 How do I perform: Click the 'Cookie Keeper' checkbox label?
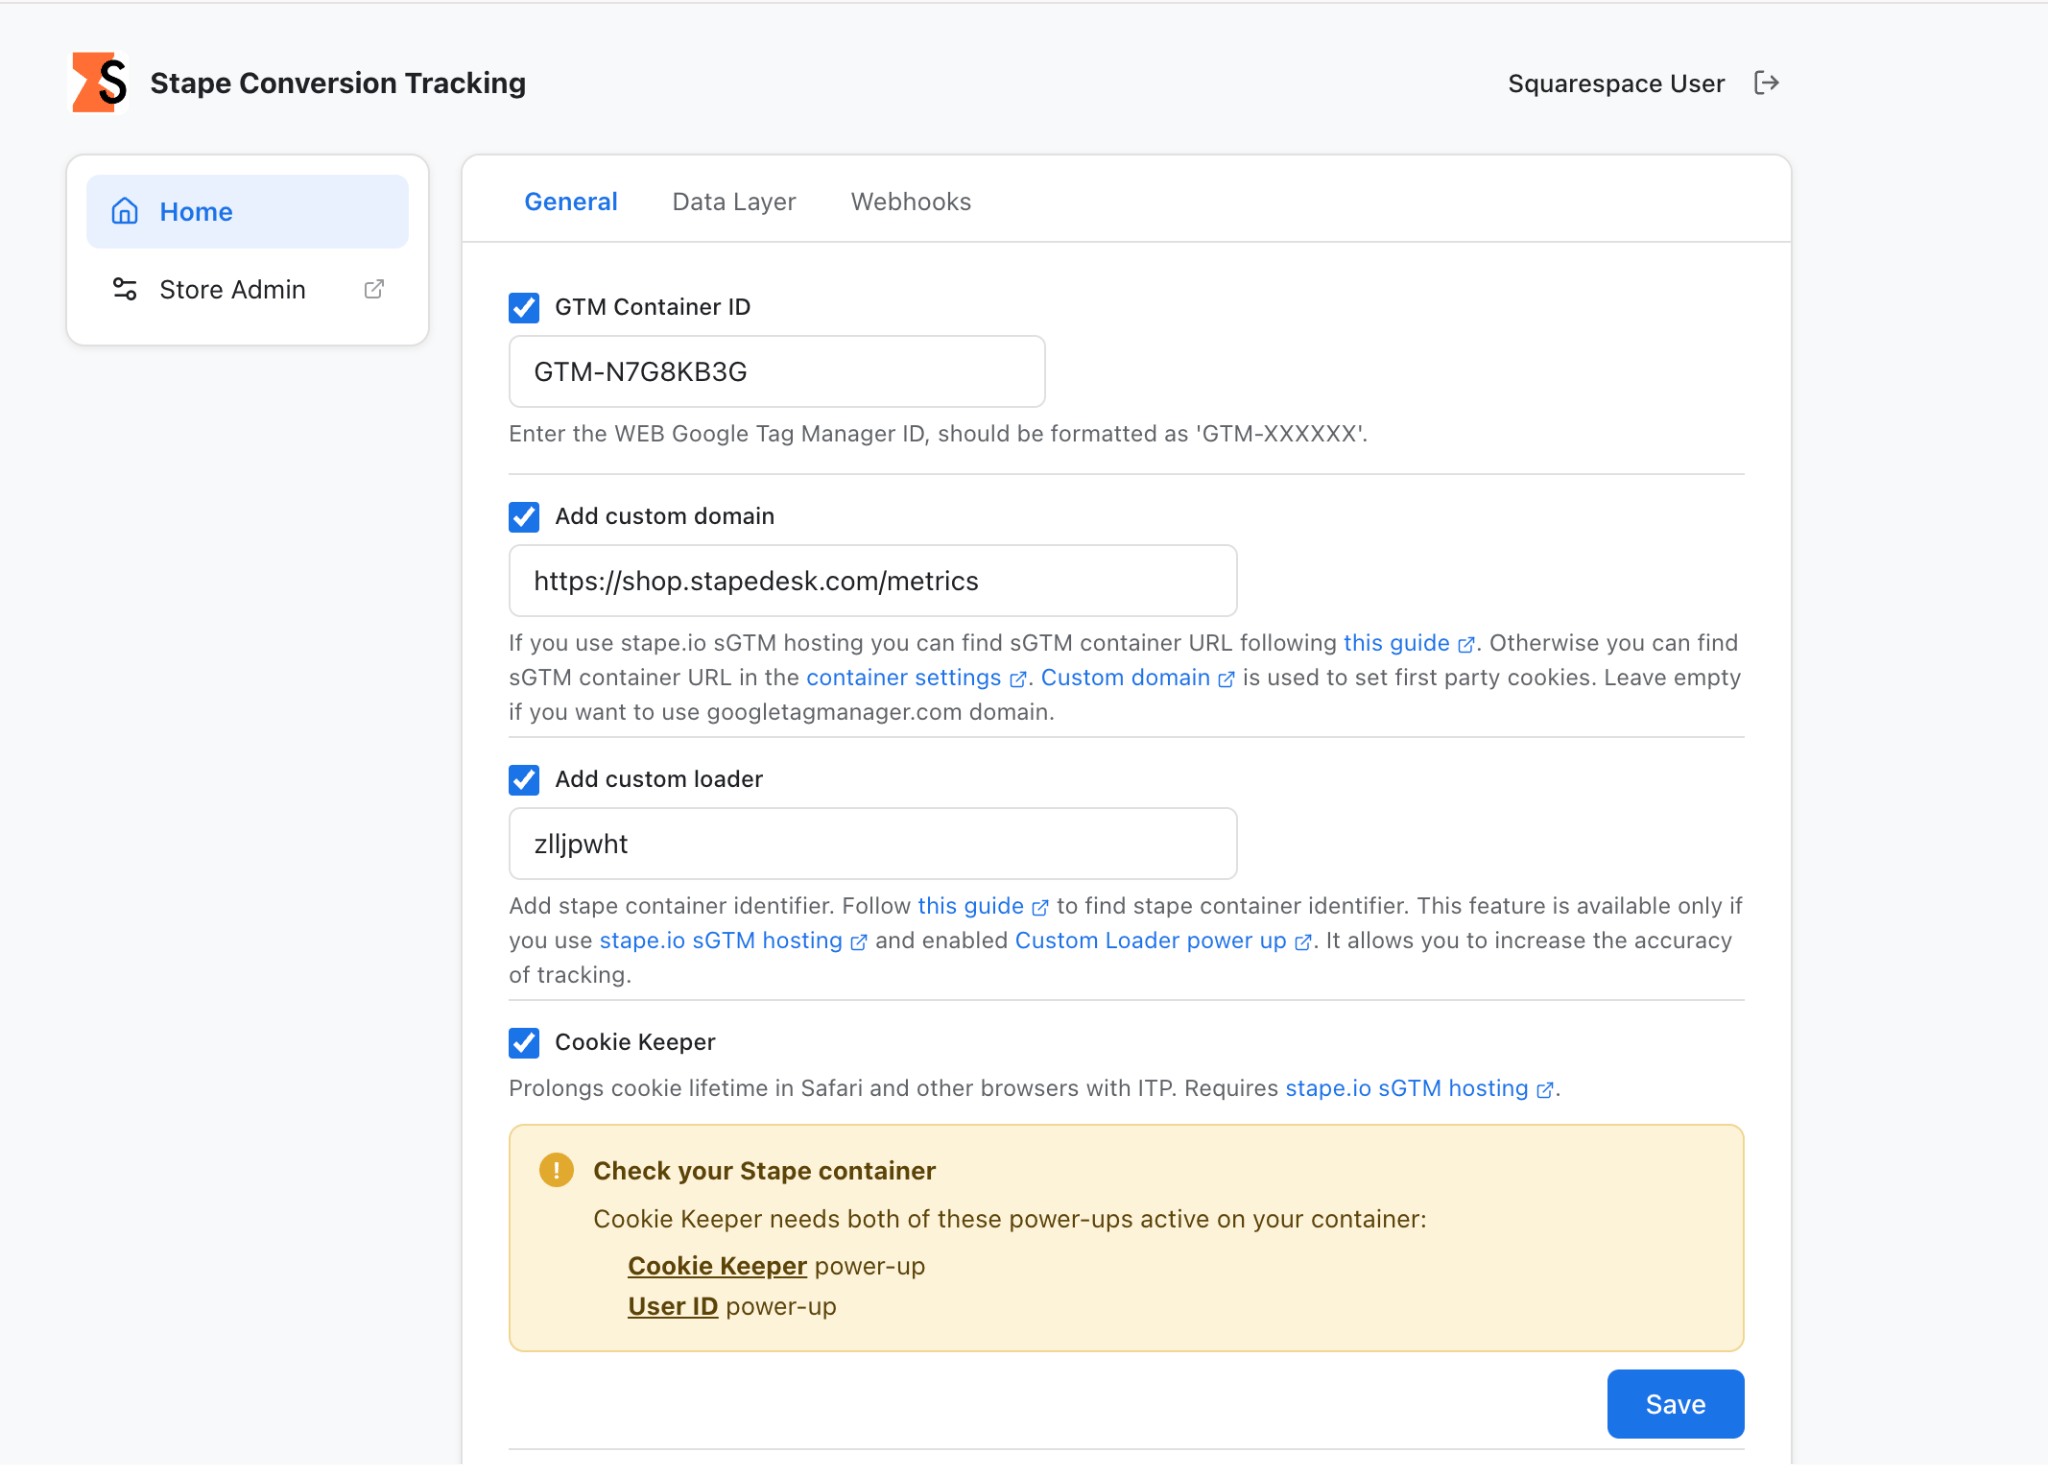tap(635, 1042)
